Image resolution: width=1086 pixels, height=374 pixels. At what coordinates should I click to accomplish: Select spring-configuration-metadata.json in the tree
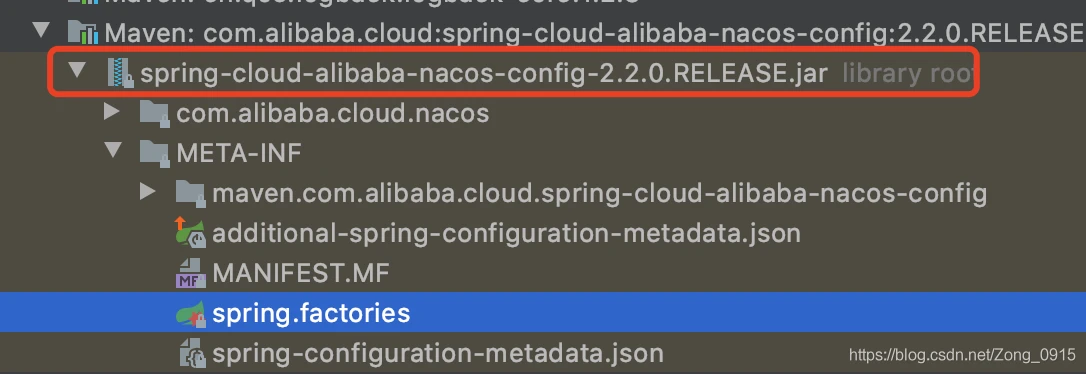tap(438, 353)
